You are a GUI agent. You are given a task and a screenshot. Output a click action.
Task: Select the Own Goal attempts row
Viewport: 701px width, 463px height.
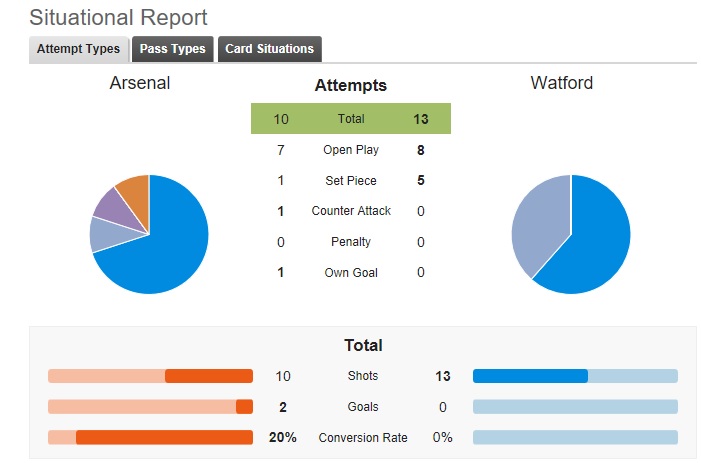(x=351, y=273)
